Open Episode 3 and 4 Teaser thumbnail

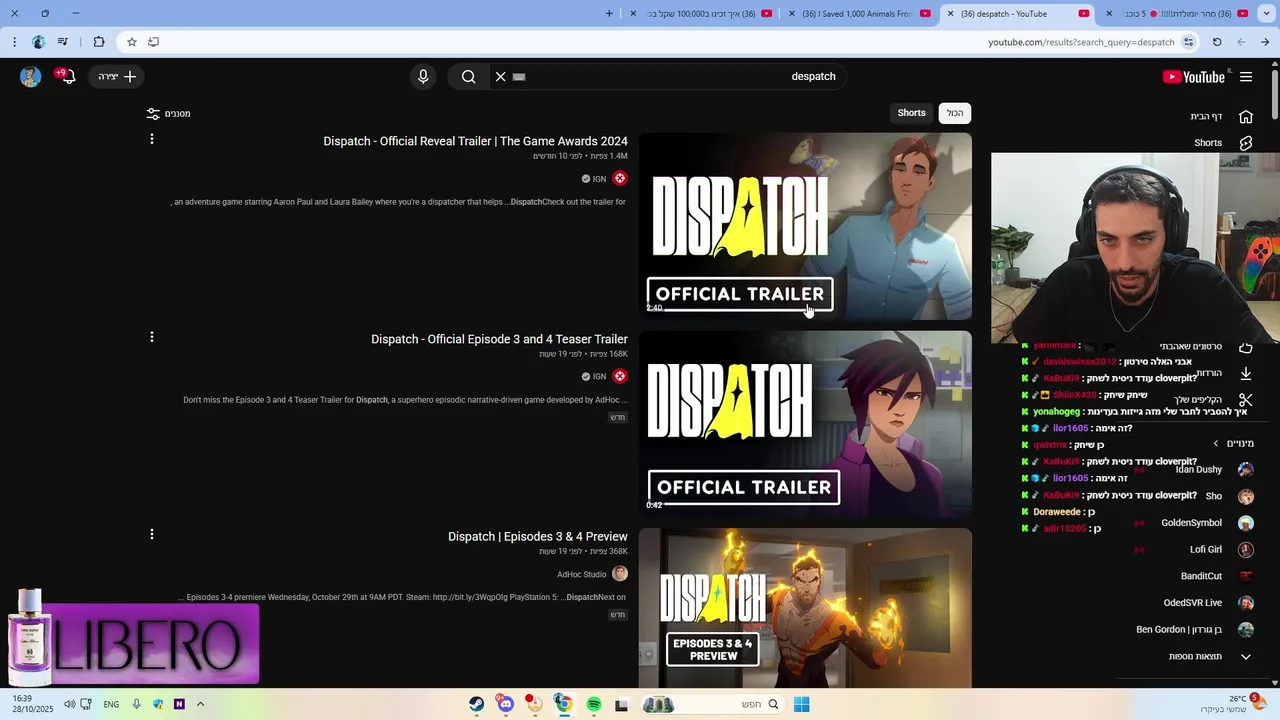coord(805,424)
